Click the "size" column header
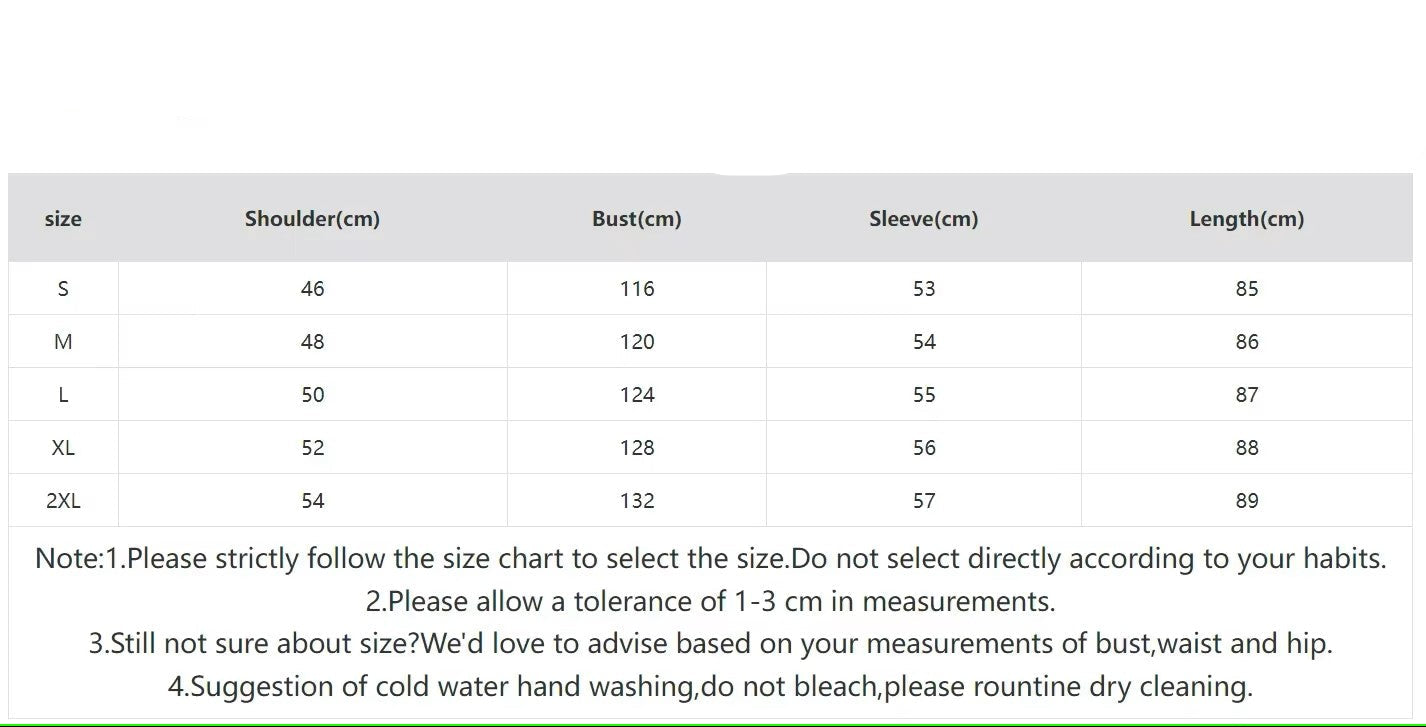 click(63, 219)
